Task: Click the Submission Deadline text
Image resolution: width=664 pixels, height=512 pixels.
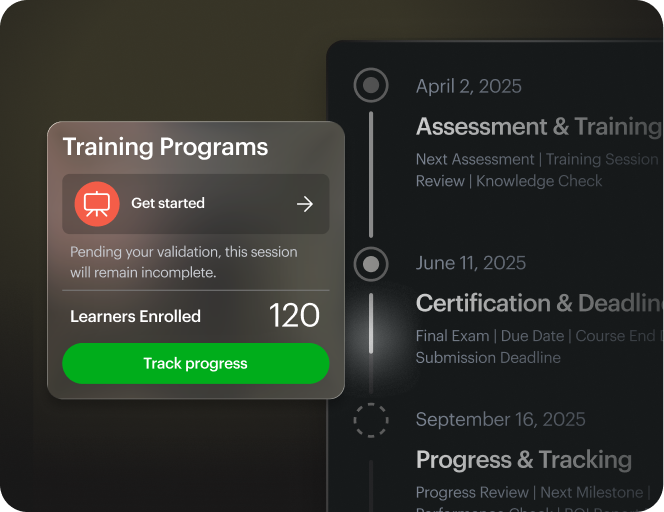Action: click(x=488, y=357)
